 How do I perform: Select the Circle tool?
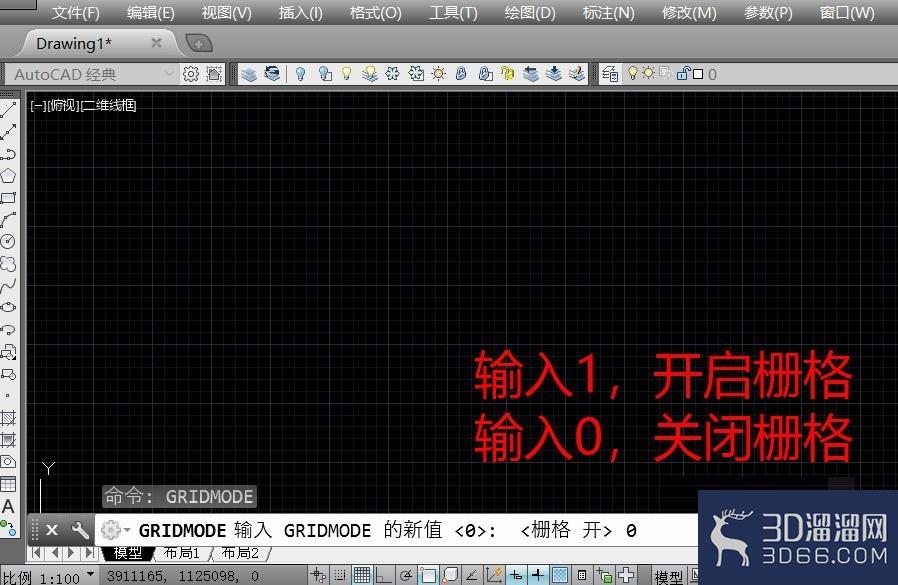[x=8, y=242]
